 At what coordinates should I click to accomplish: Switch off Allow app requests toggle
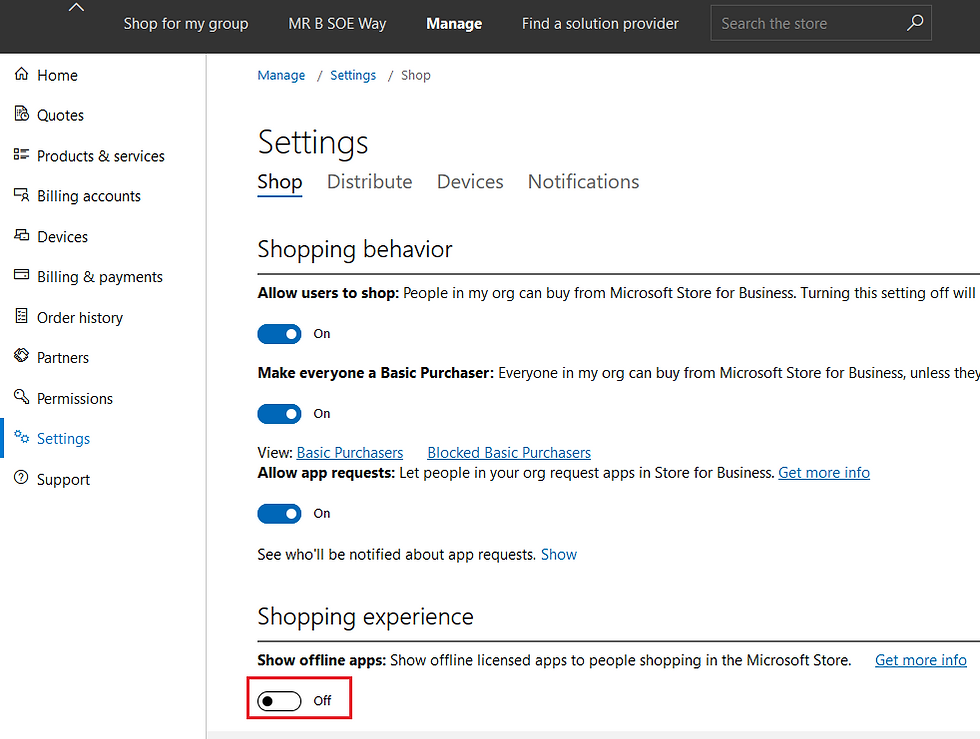point(279,514)
